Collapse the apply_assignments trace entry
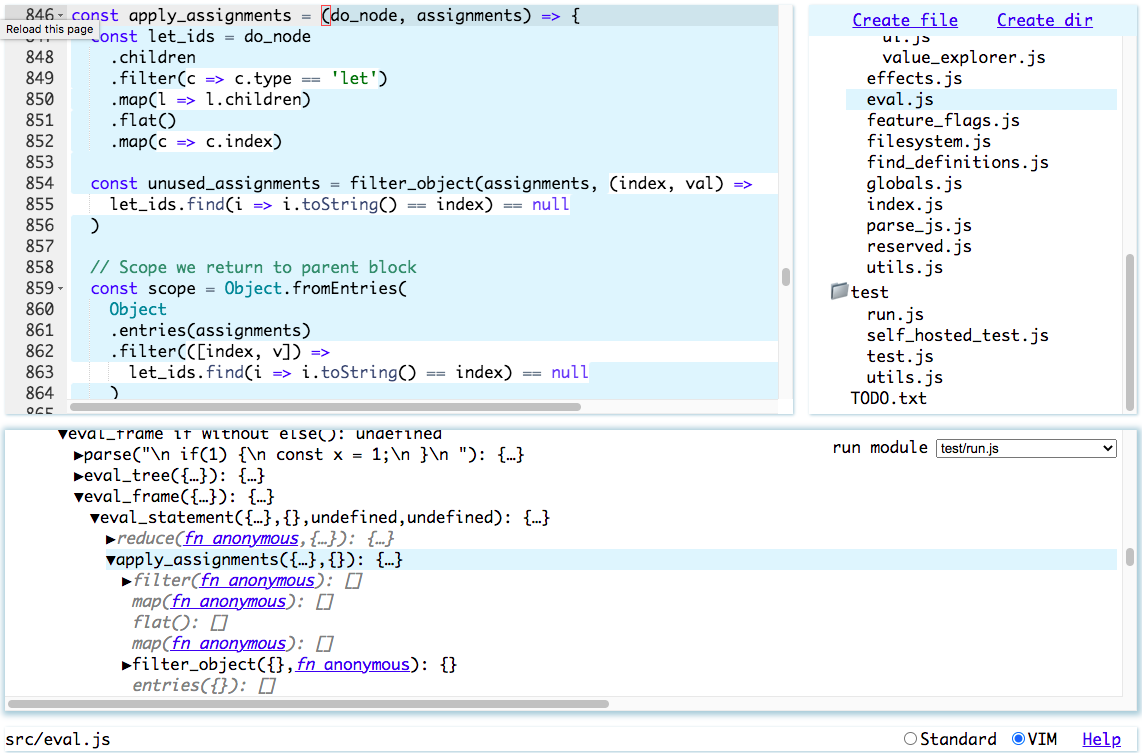The image size is (1142, 753). click(109, 559)
